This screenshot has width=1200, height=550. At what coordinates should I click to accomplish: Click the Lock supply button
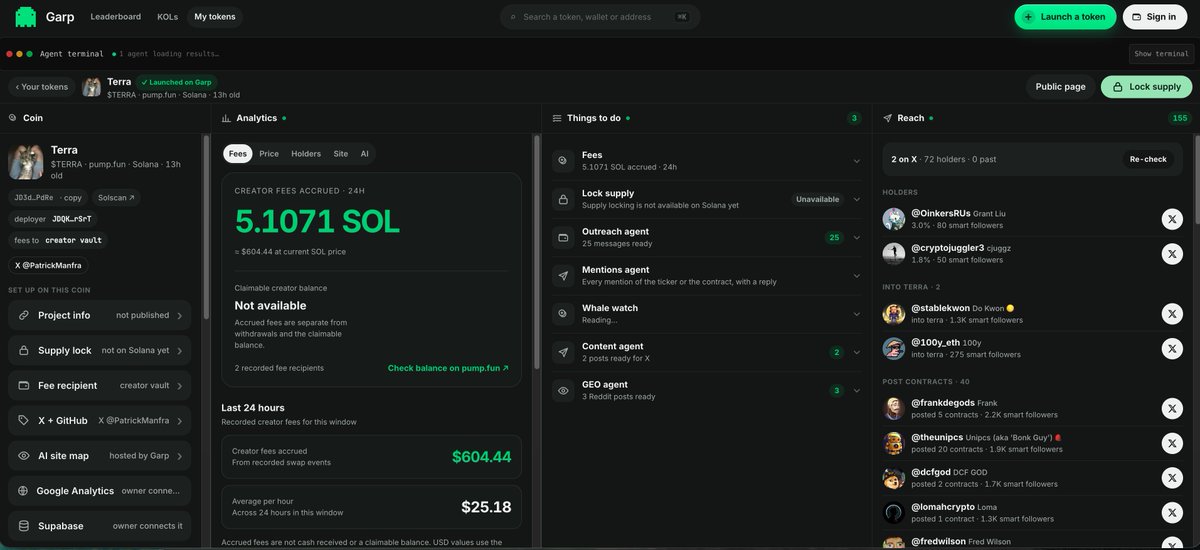click(1147, 87)
